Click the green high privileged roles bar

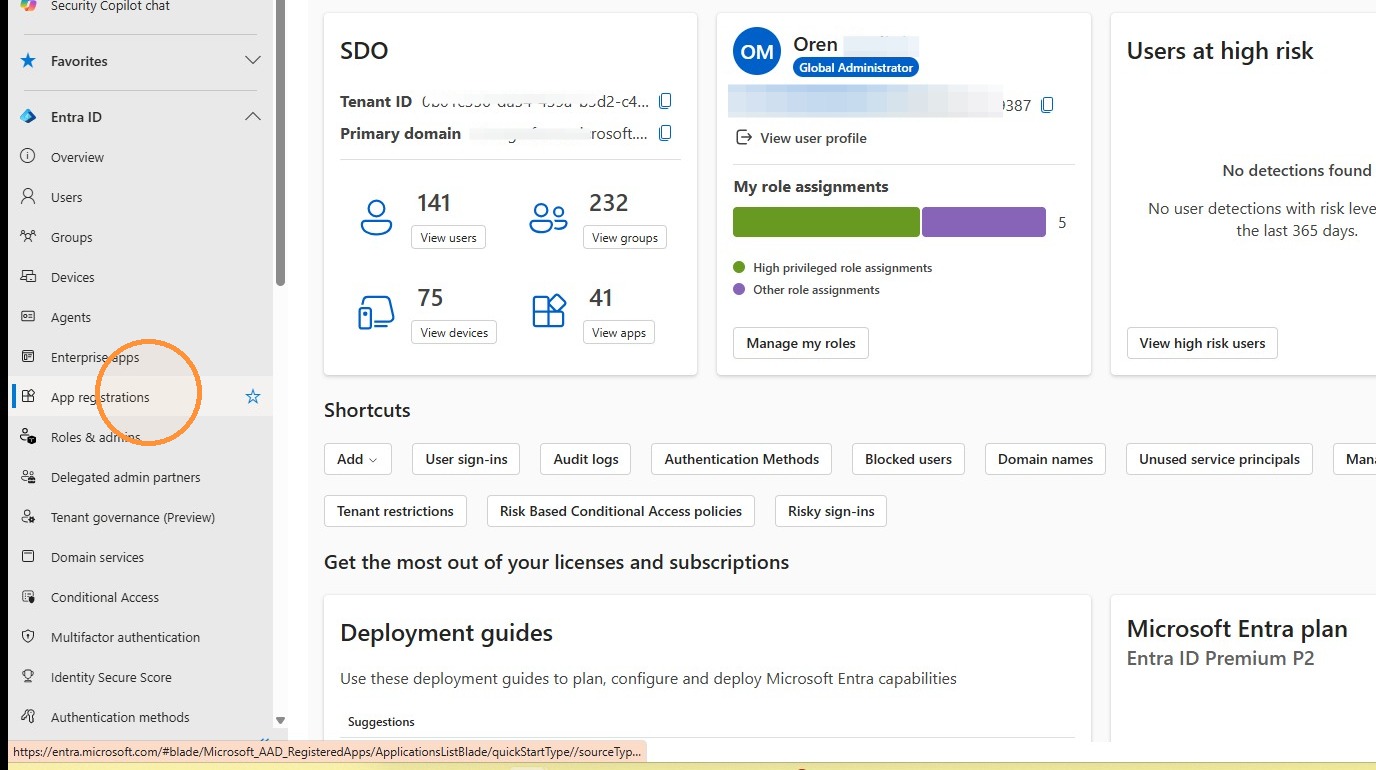(826, 222)
